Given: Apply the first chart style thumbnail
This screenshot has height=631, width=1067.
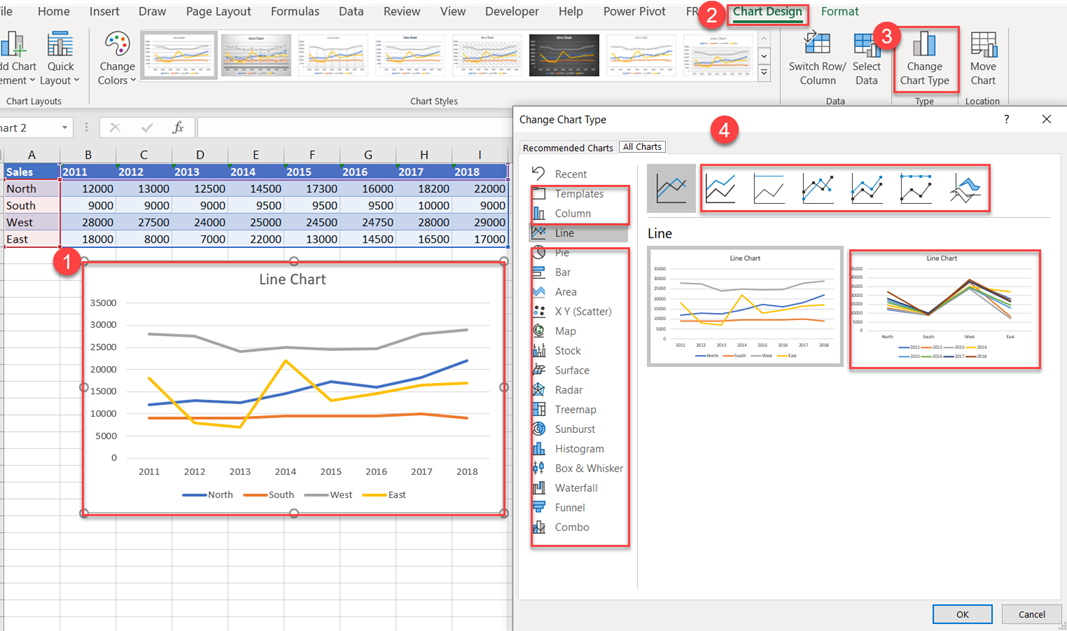Looking at the screenshot, I should coord(179,55).
